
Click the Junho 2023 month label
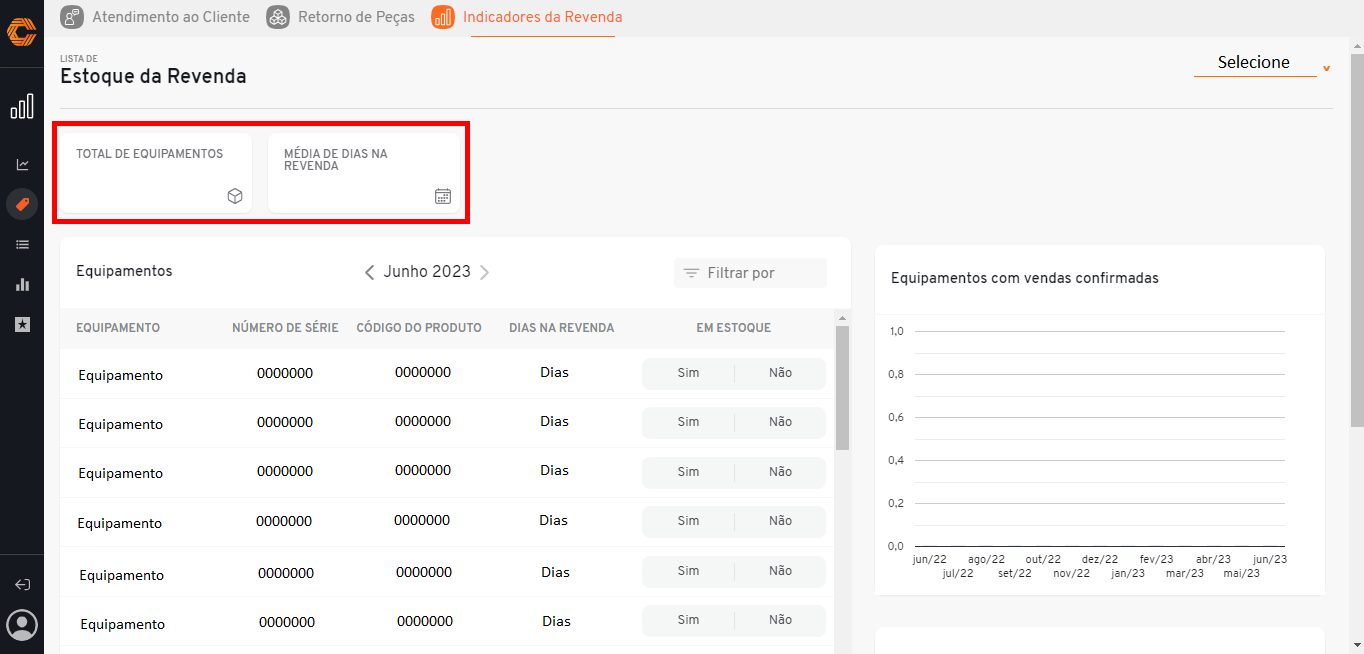pyautogui.click(x=427, y=272)
